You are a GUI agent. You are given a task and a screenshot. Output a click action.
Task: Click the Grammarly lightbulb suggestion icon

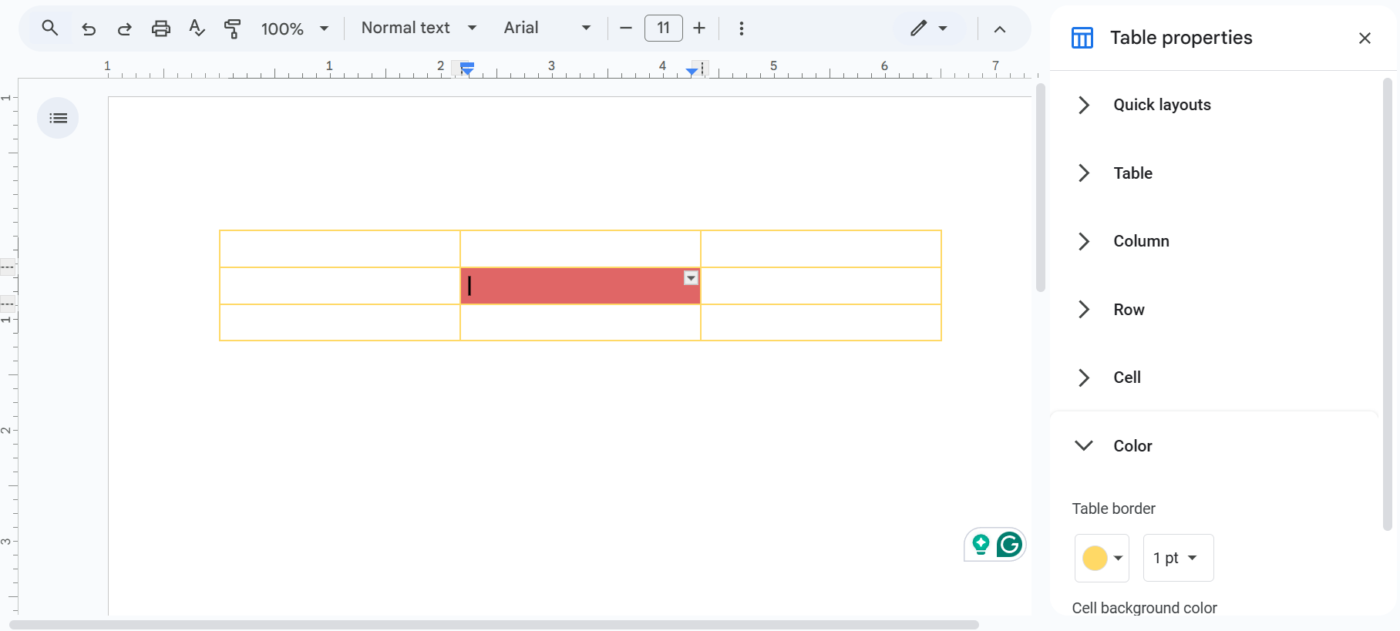[980, 544]
